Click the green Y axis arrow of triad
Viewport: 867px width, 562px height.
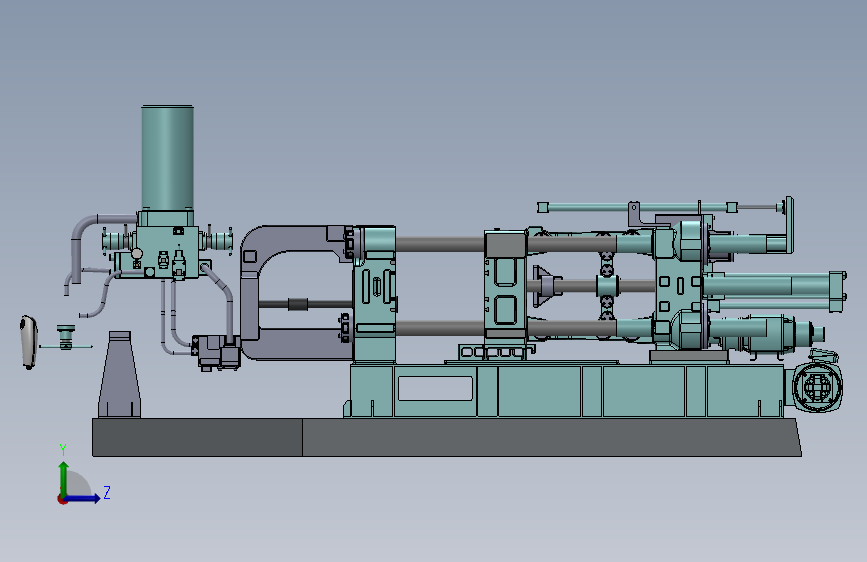64,478
